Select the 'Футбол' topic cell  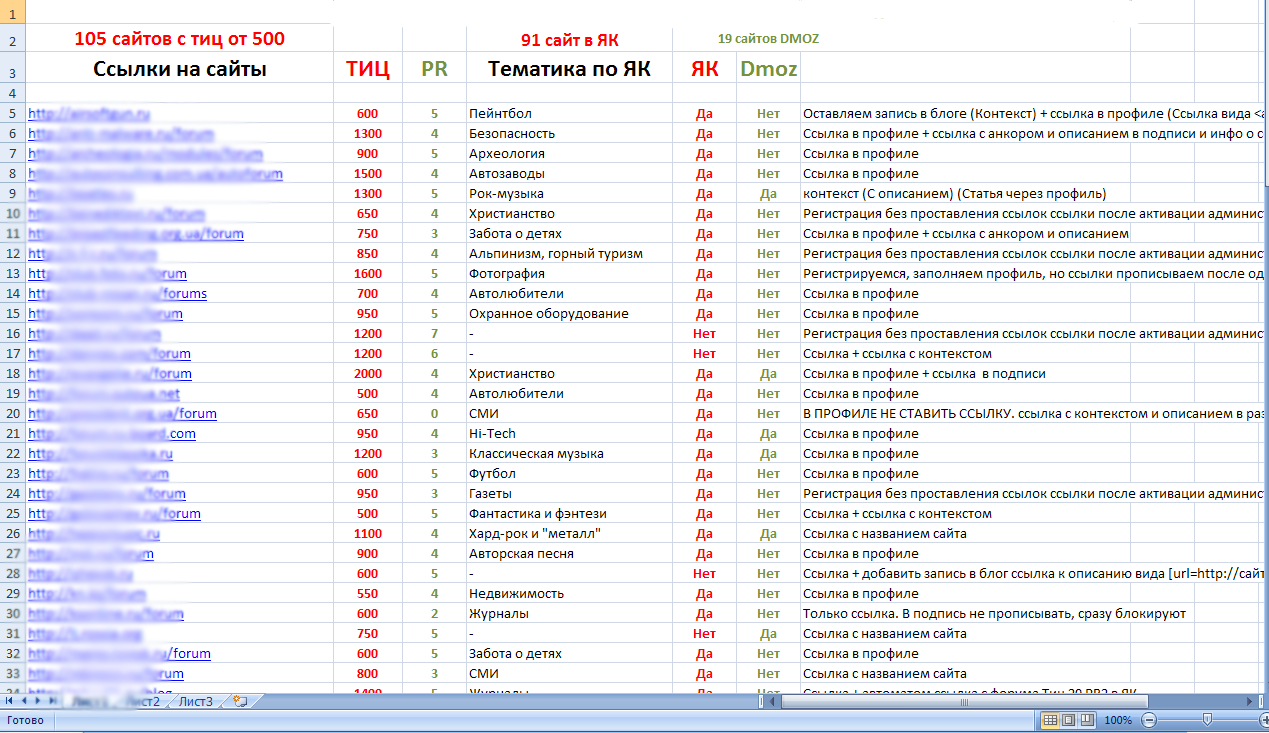pyautogui.click(x=569, y=473)
